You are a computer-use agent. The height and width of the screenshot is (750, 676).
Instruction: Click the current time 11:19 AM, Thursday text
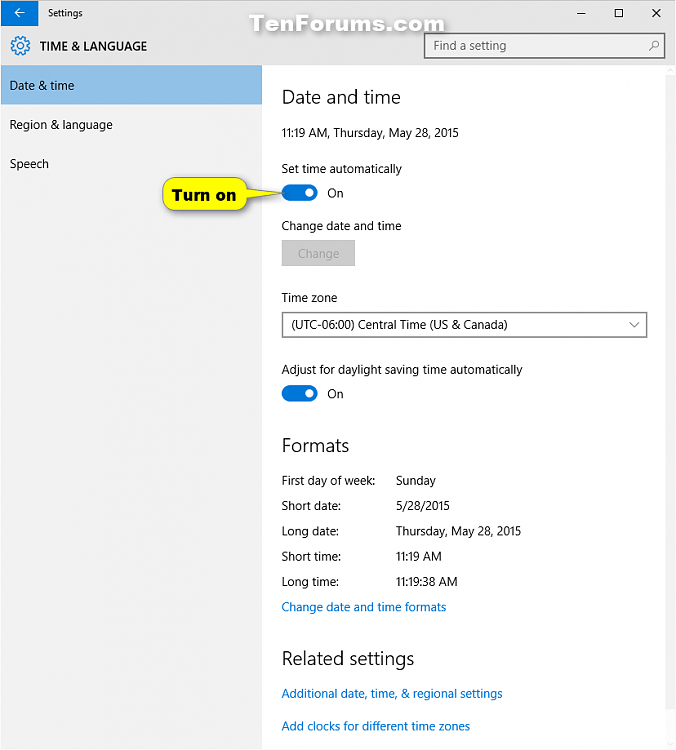370,132
